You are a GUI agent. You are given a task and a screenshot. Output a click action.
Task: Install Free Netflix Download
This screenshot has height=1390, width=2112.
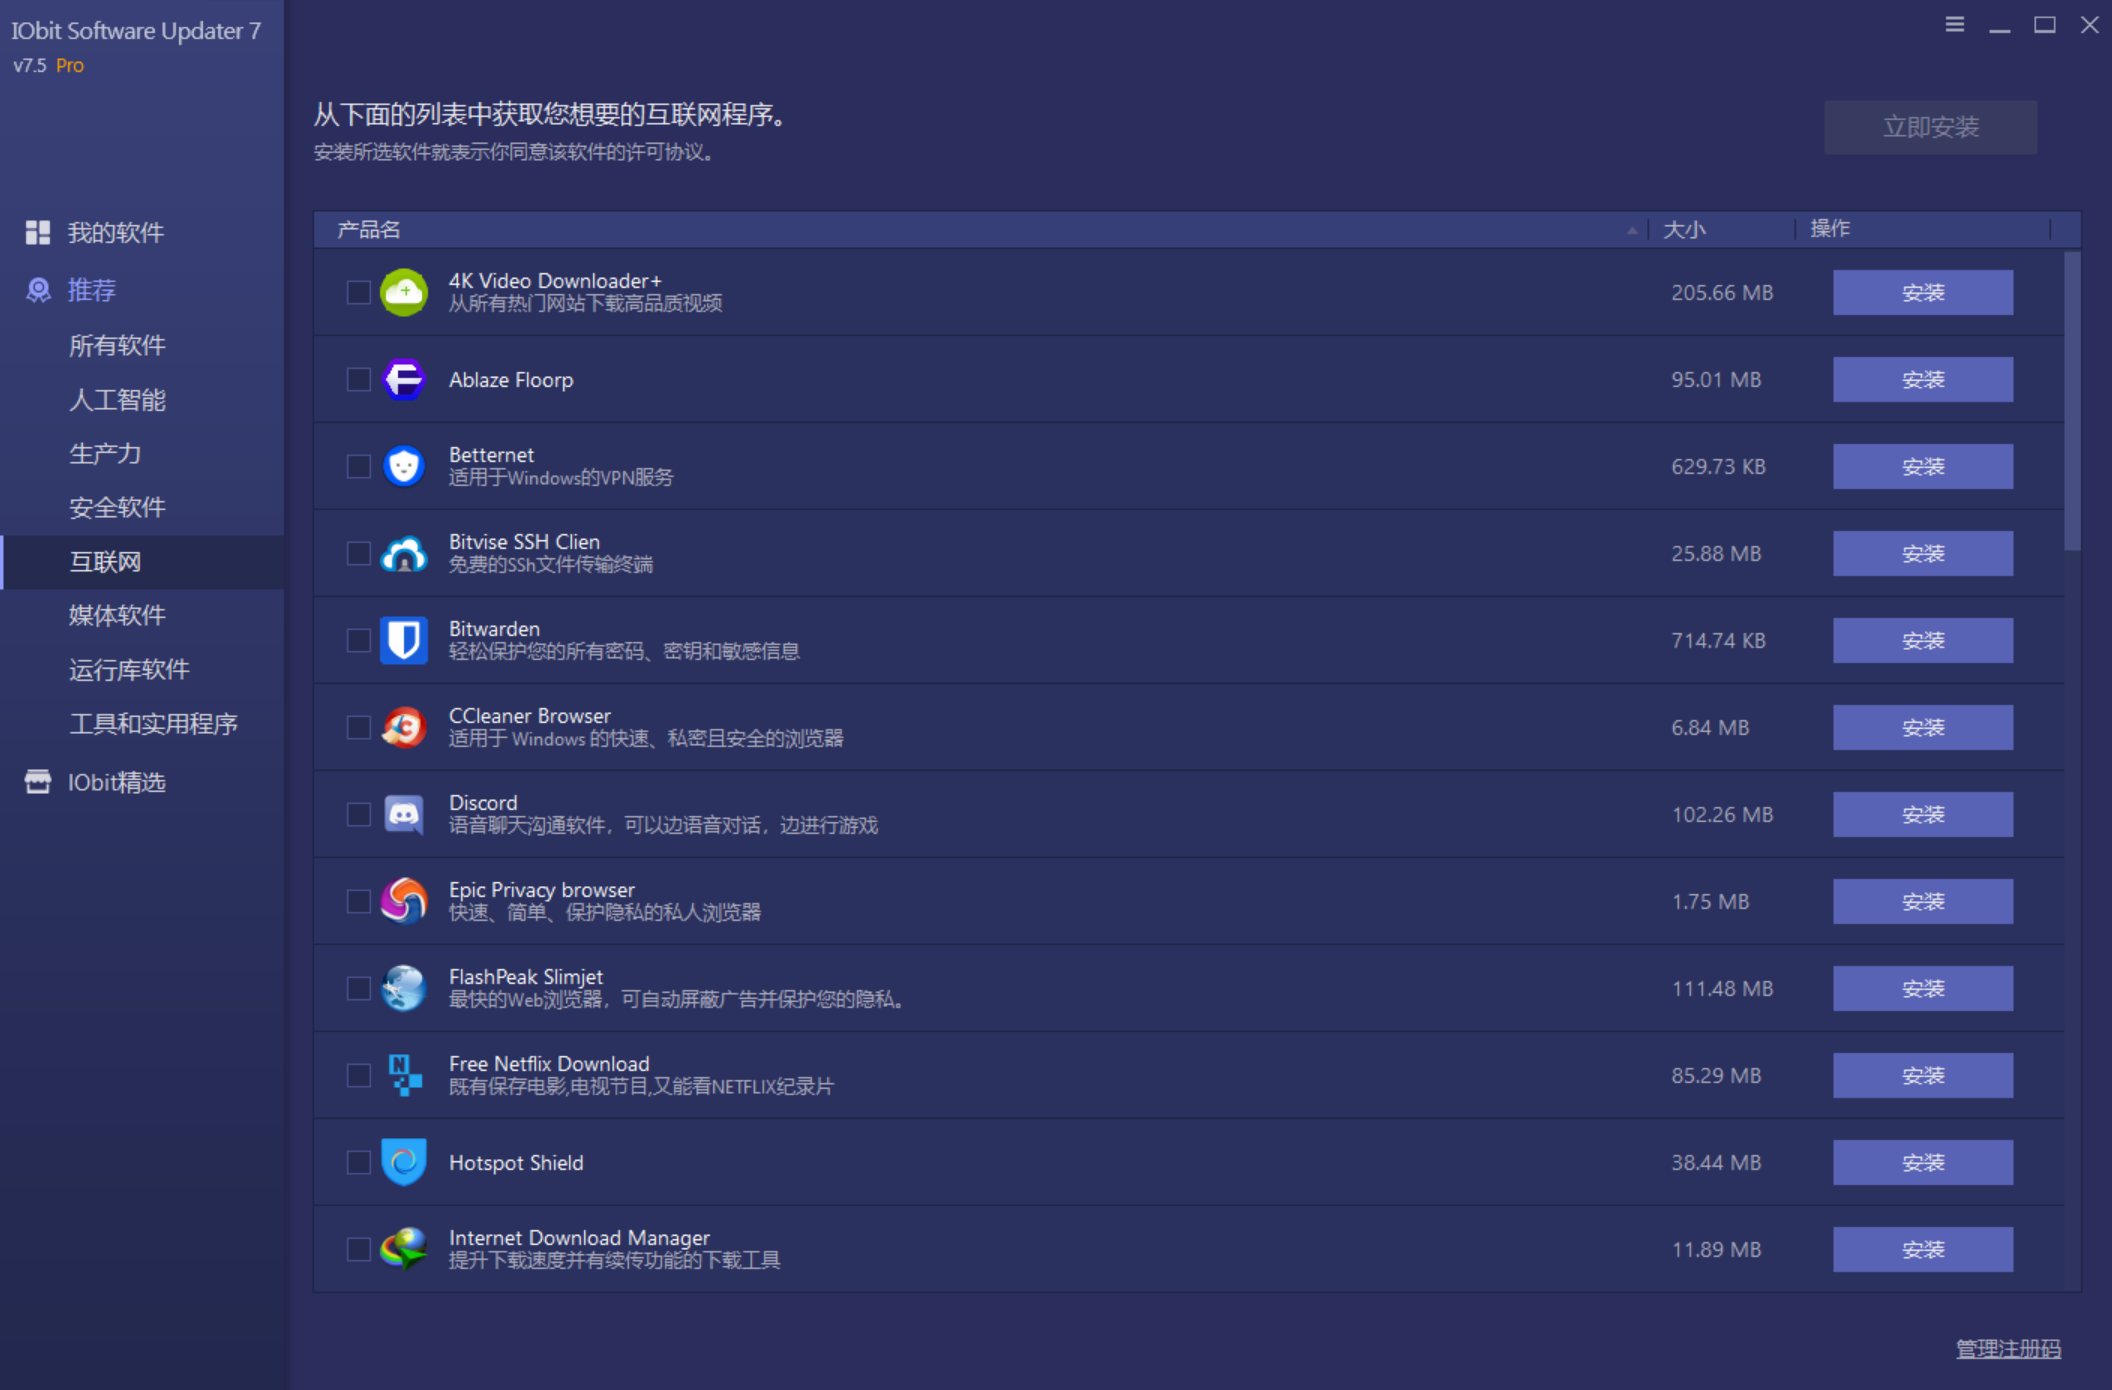point(1922,1075)
